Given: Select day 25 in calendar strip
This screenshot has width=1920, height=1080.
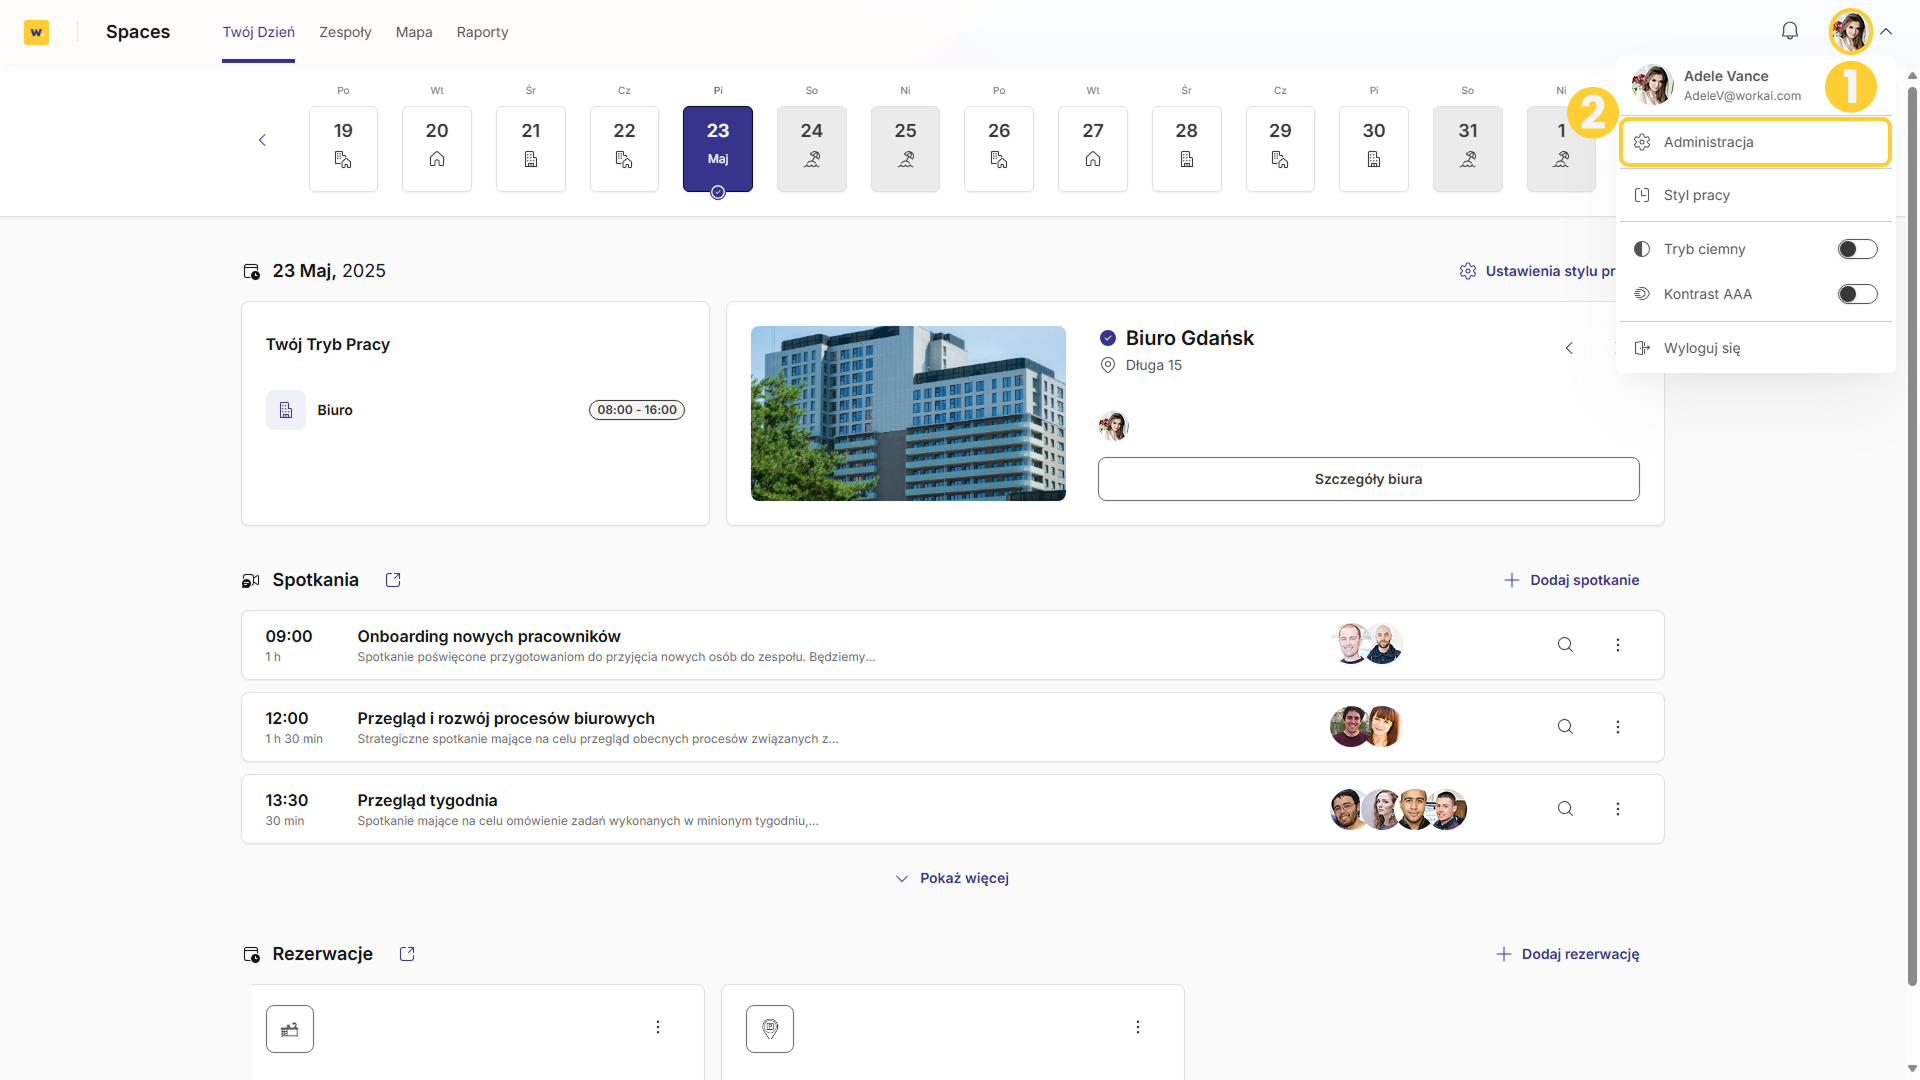Looking at the screenshot, I should (905, 148).
